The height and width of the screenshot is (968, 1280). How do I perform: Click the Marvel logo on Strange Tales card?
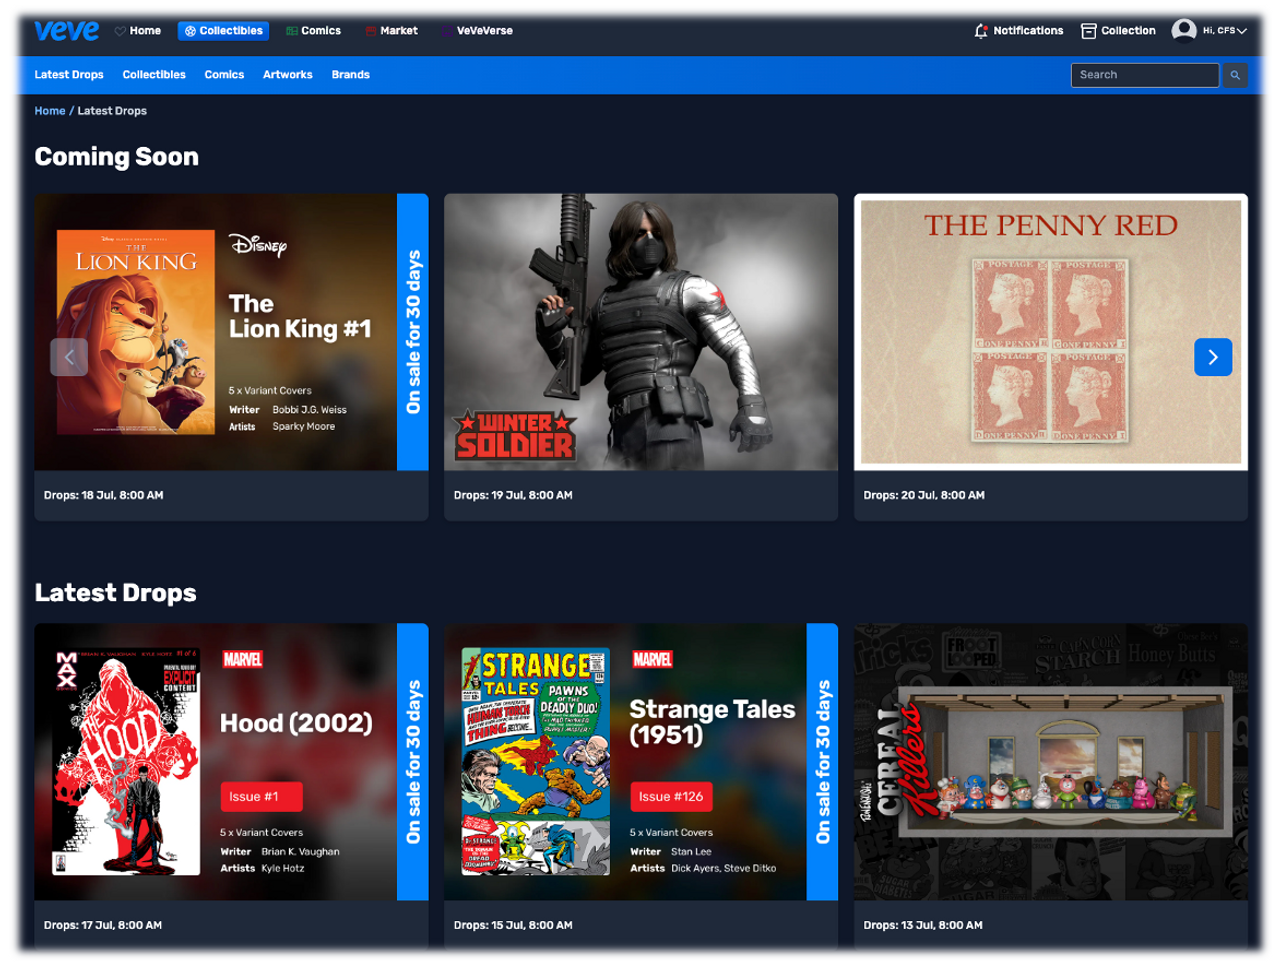[x=652, y=659]
